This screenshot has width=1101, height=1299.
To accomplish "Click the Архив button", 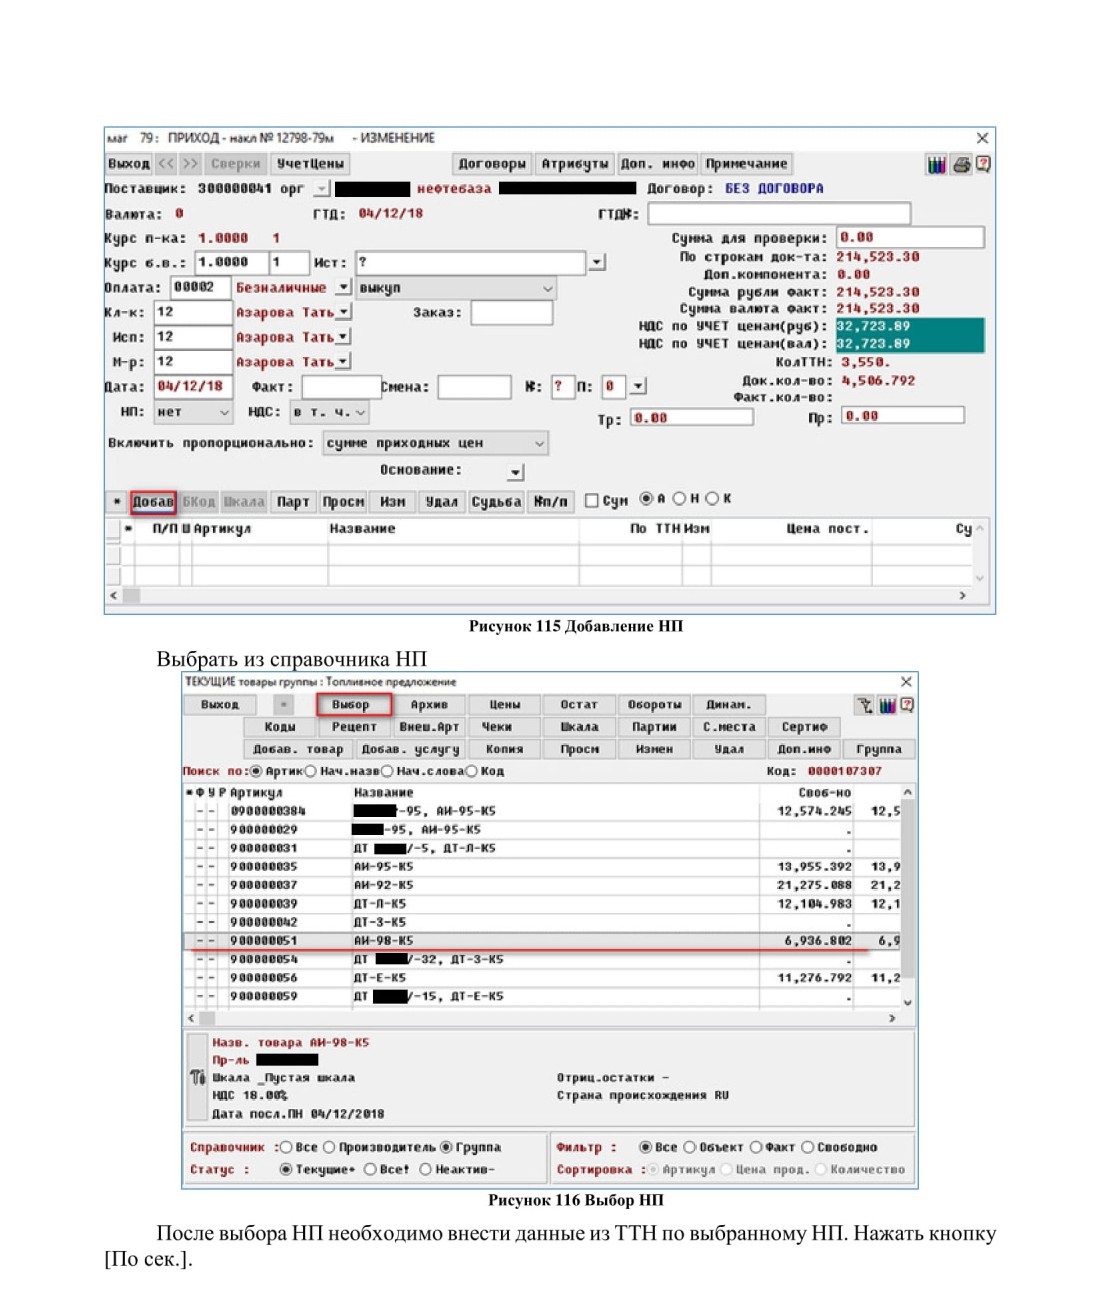I will click(x=429, y=705).
